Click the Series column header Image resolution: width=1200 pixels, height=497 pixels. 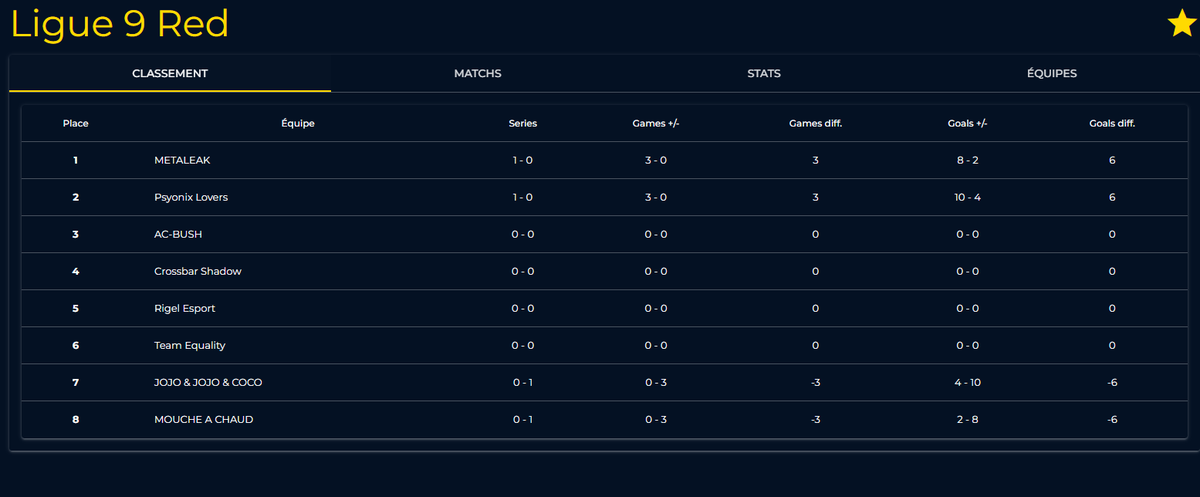(x=523, y=124)
